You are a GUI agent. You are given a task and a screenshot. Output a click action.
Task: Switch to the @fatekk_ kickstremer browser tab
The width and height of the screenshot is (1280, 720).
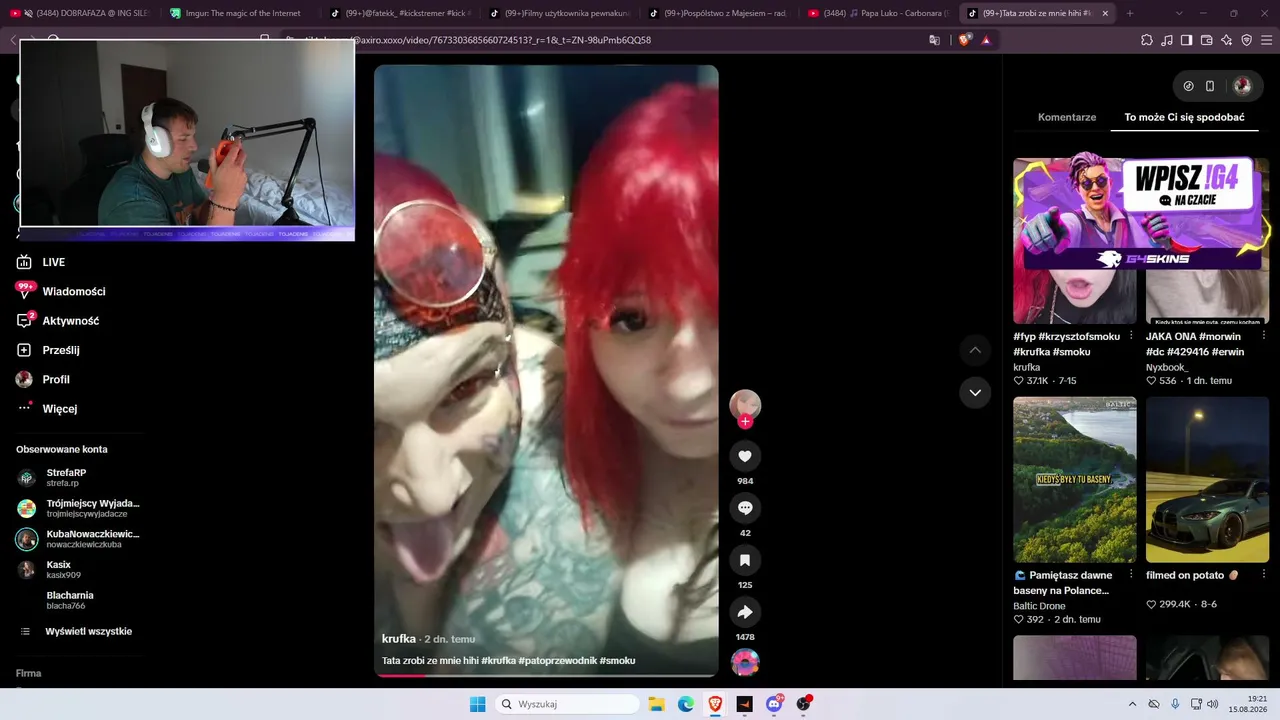400,13
